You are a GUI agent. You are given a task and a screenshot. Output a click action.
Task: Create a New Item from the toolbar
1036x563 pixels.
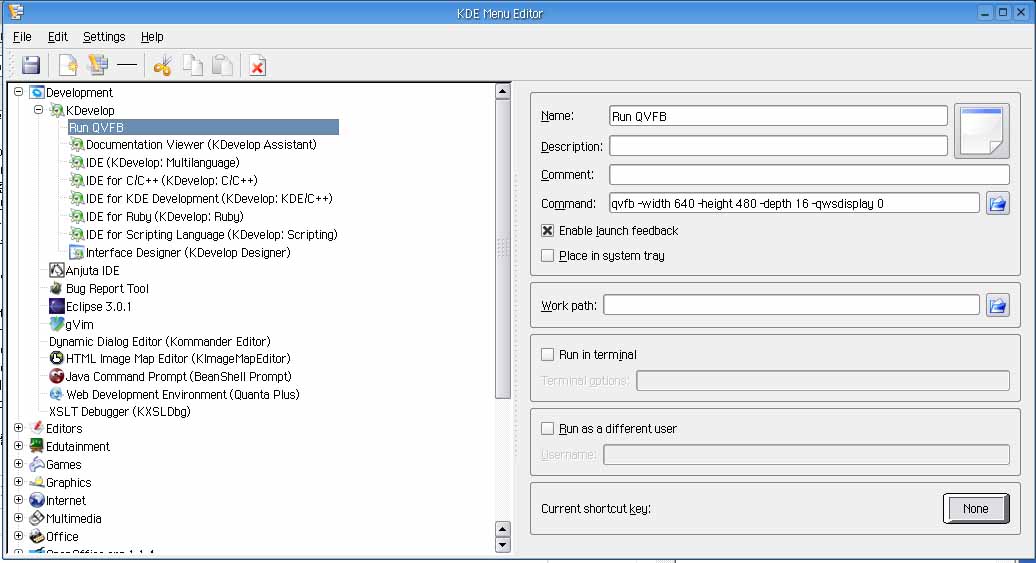pos(67,65)
